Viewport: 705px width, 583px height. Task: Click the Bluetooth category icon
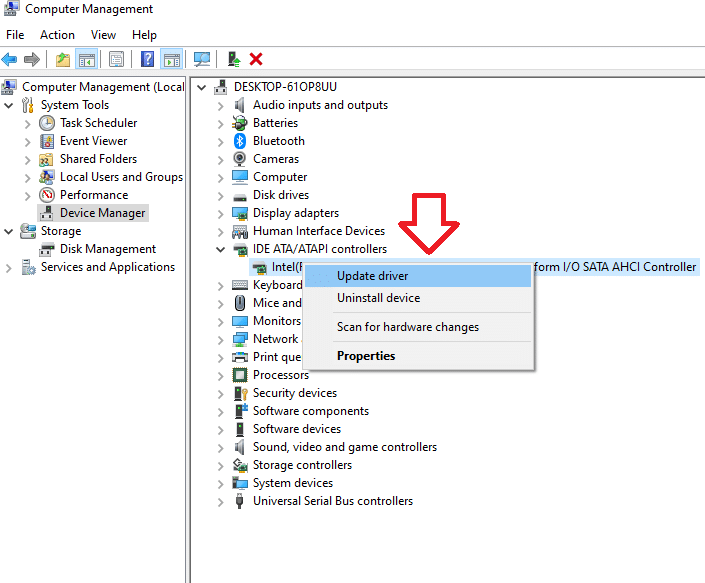click(x=240, y=141)
